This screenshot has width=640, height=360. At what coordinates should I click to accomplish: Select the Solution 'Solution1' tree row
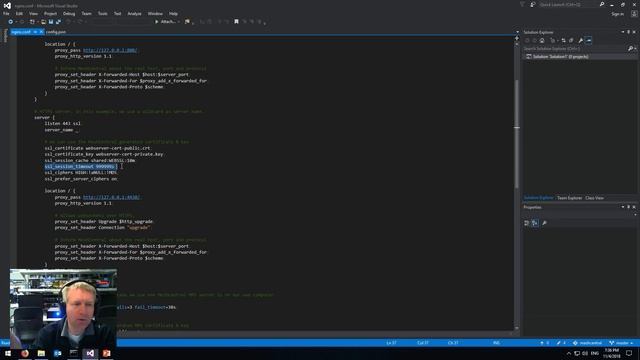[580, 56]
